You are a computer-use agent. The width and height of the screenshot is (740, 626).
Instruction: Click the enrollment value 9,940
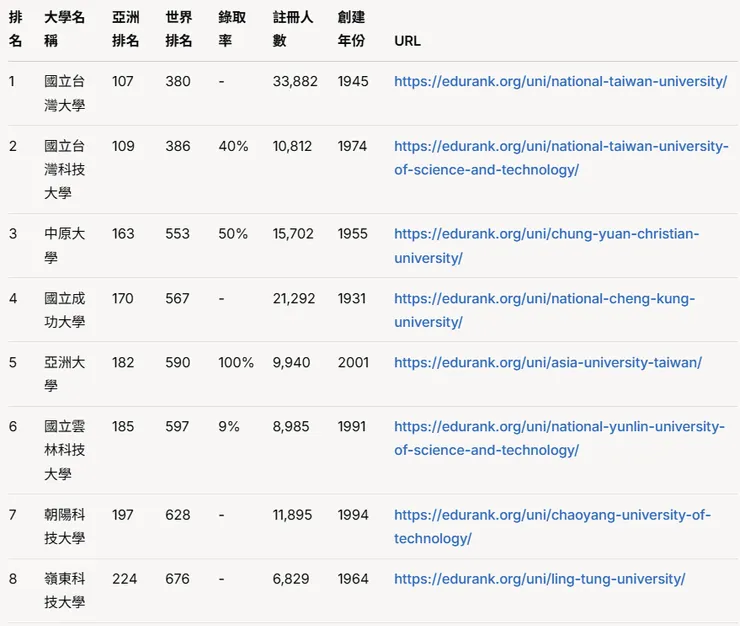click(x=291, y=363)
